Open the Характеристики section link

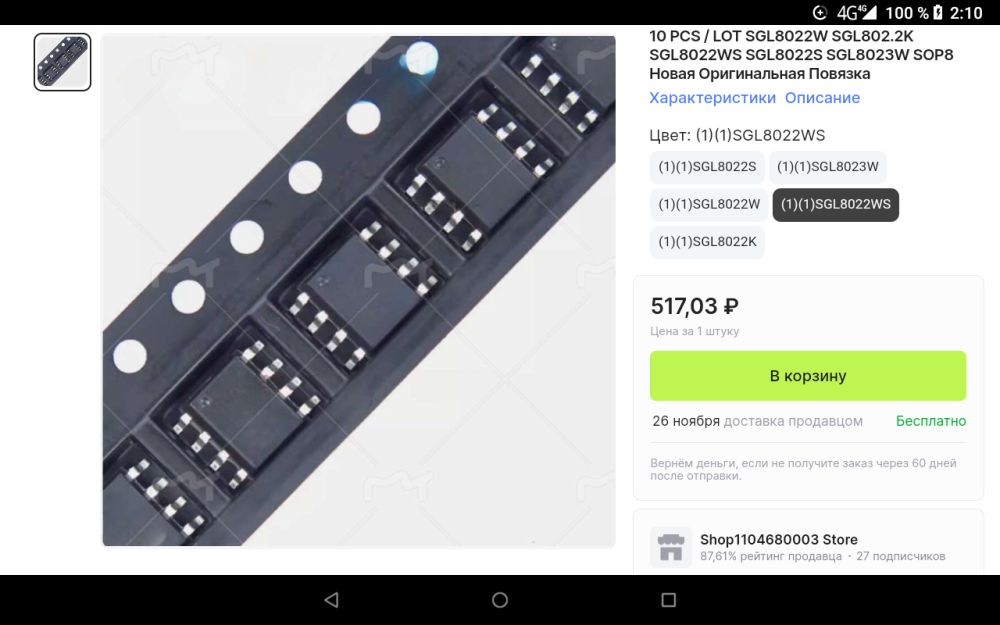coord(712,98)
